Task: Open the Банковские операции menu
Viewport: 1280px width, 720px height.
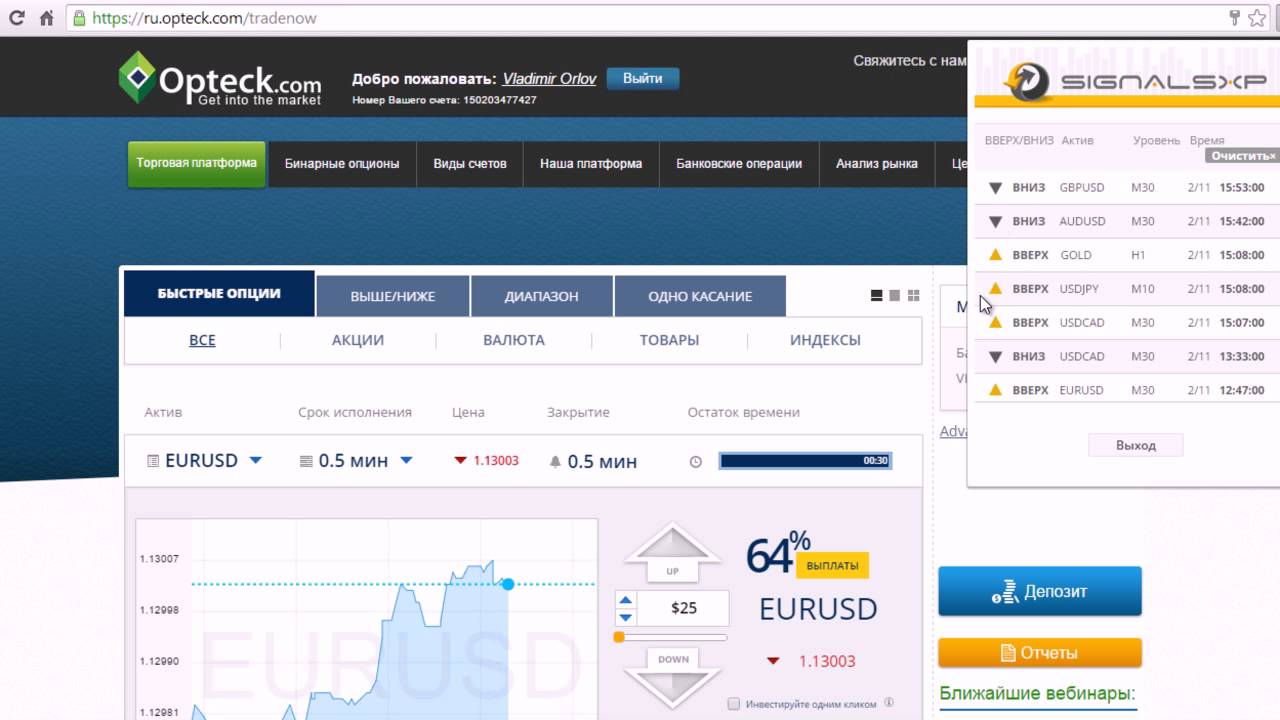Action: tap(739, 164)
